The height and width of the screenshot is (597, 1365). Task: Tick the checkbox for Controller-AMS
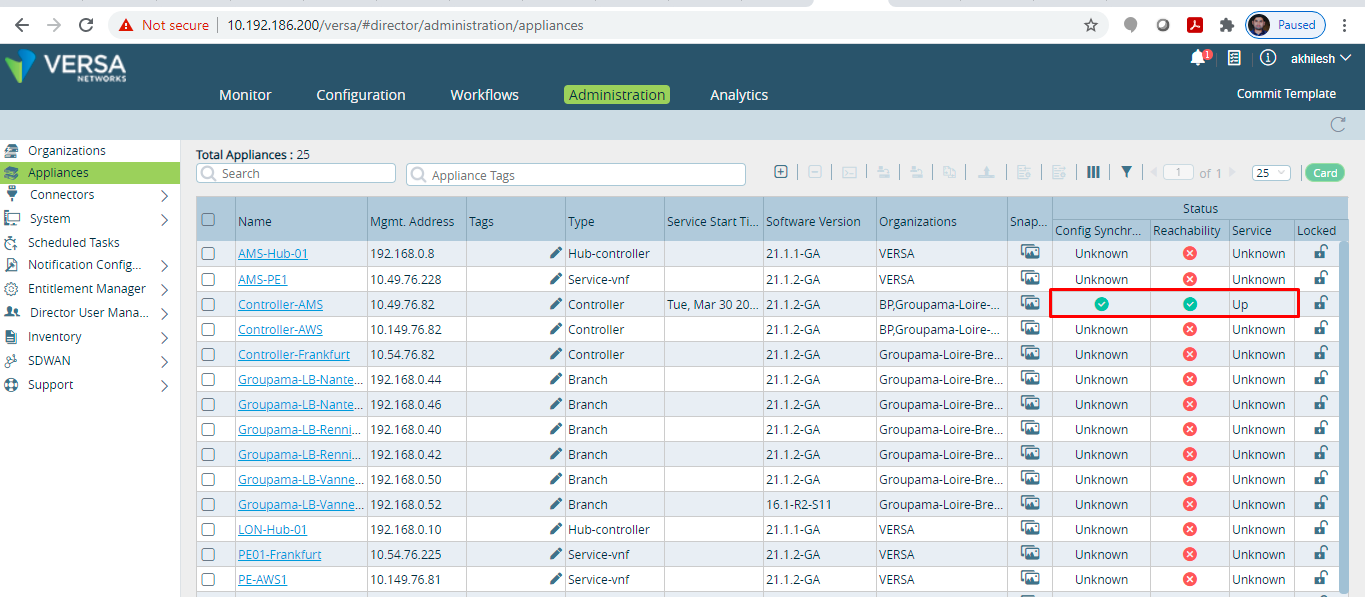[x=208, y=304]
